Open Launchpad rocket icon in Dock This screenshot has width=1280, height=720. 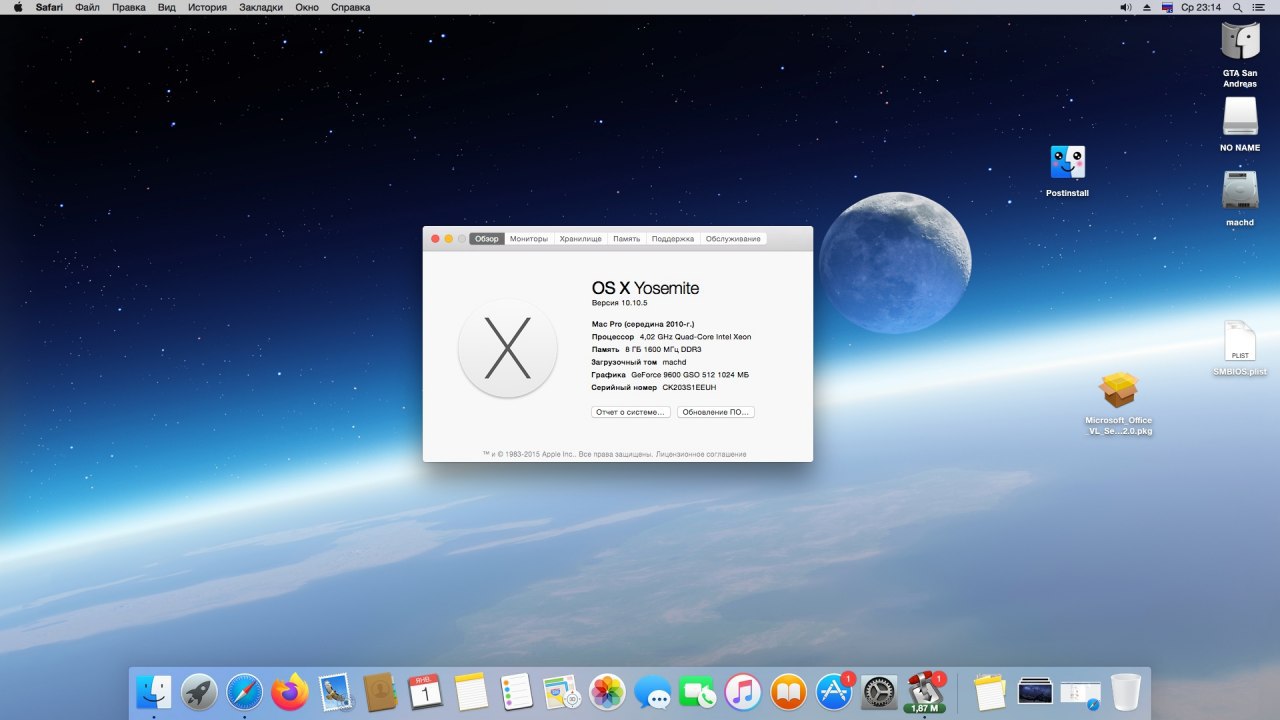pos(199,691)
